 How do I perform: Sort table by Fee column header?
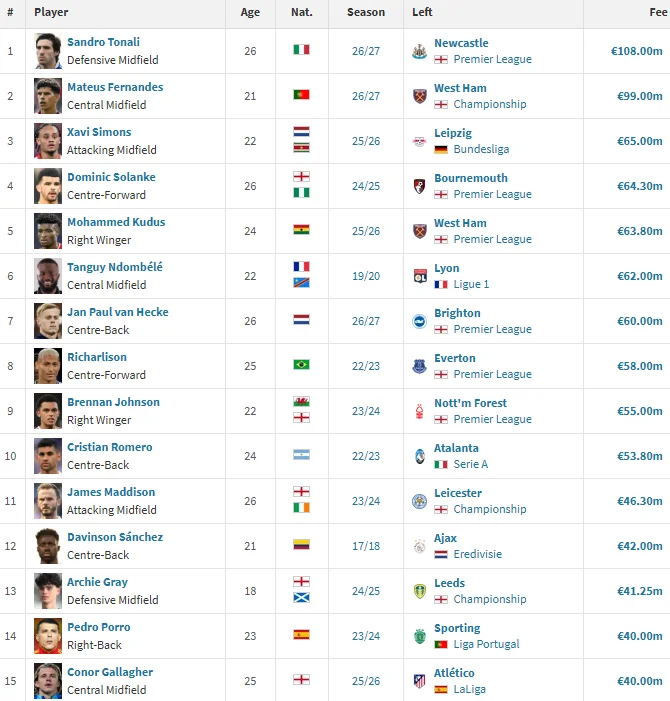pos(658,12)
